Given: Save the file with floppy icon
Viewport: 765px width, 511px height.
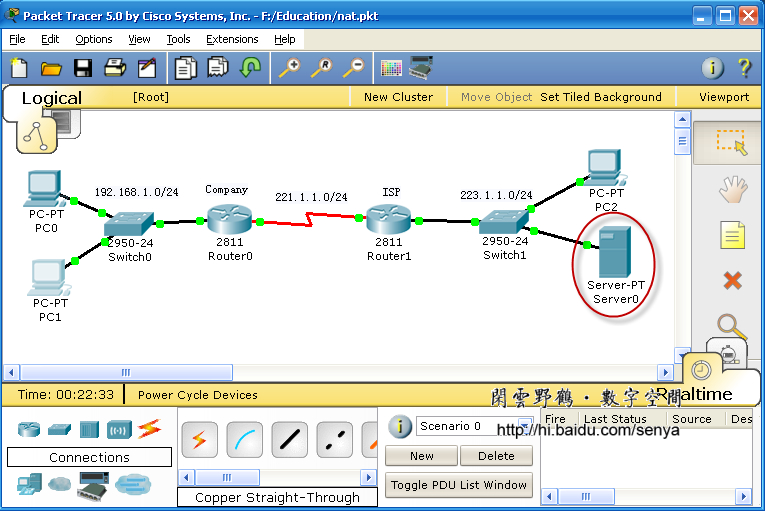Looking at the screenshot, I should click(83, 68).
